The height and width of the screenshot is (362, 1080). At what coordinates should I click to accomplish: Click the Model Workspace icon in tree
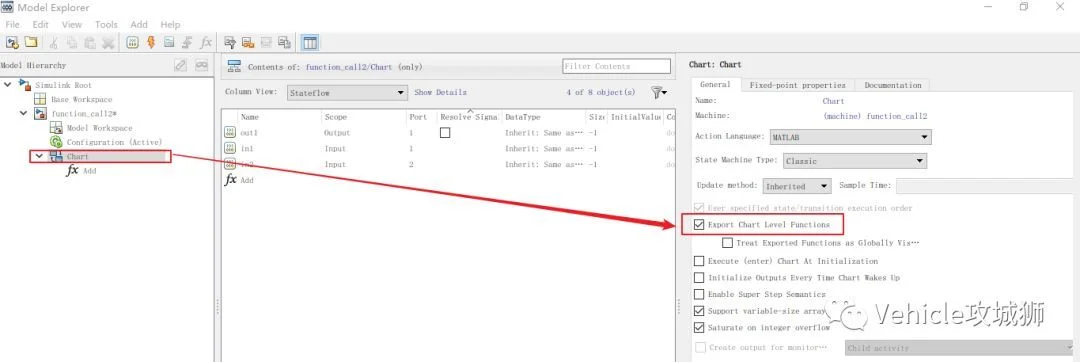(x=56, y=128)
